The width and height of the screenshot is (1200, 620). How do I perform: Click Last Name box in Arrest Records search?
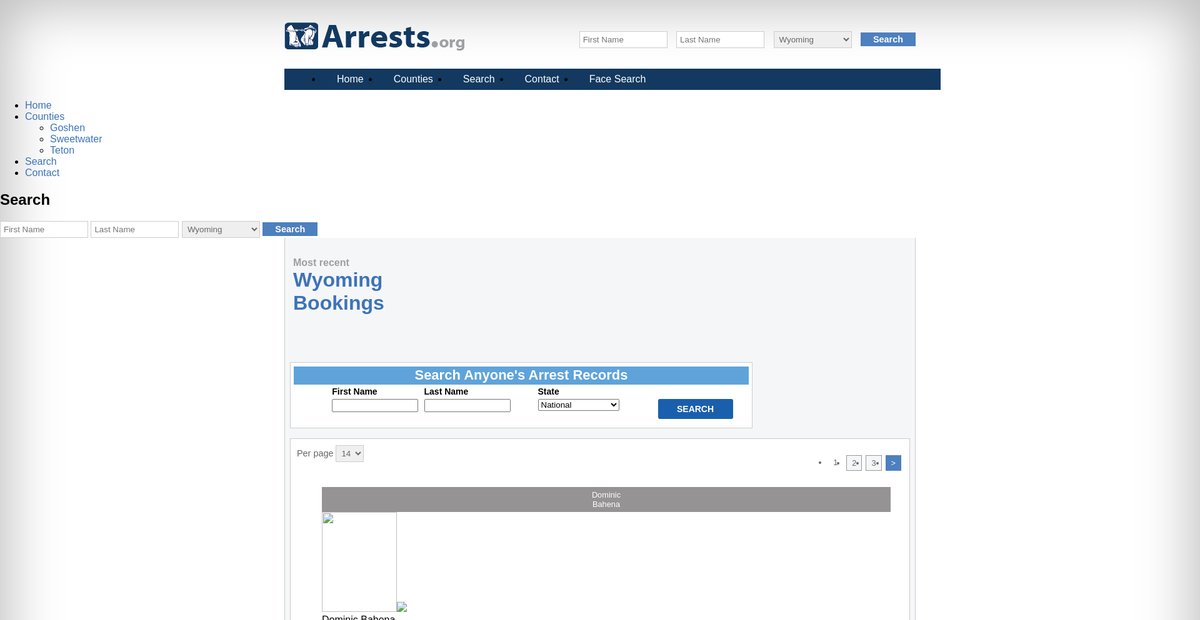[x=467, y=406]
